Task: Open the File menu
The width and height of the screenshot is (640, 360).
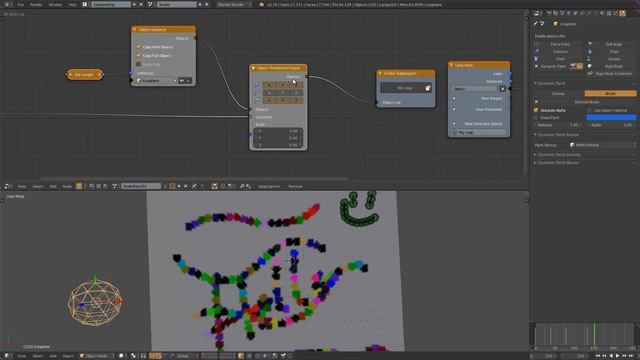Action: pyautogui.click(x=20, y=4)
